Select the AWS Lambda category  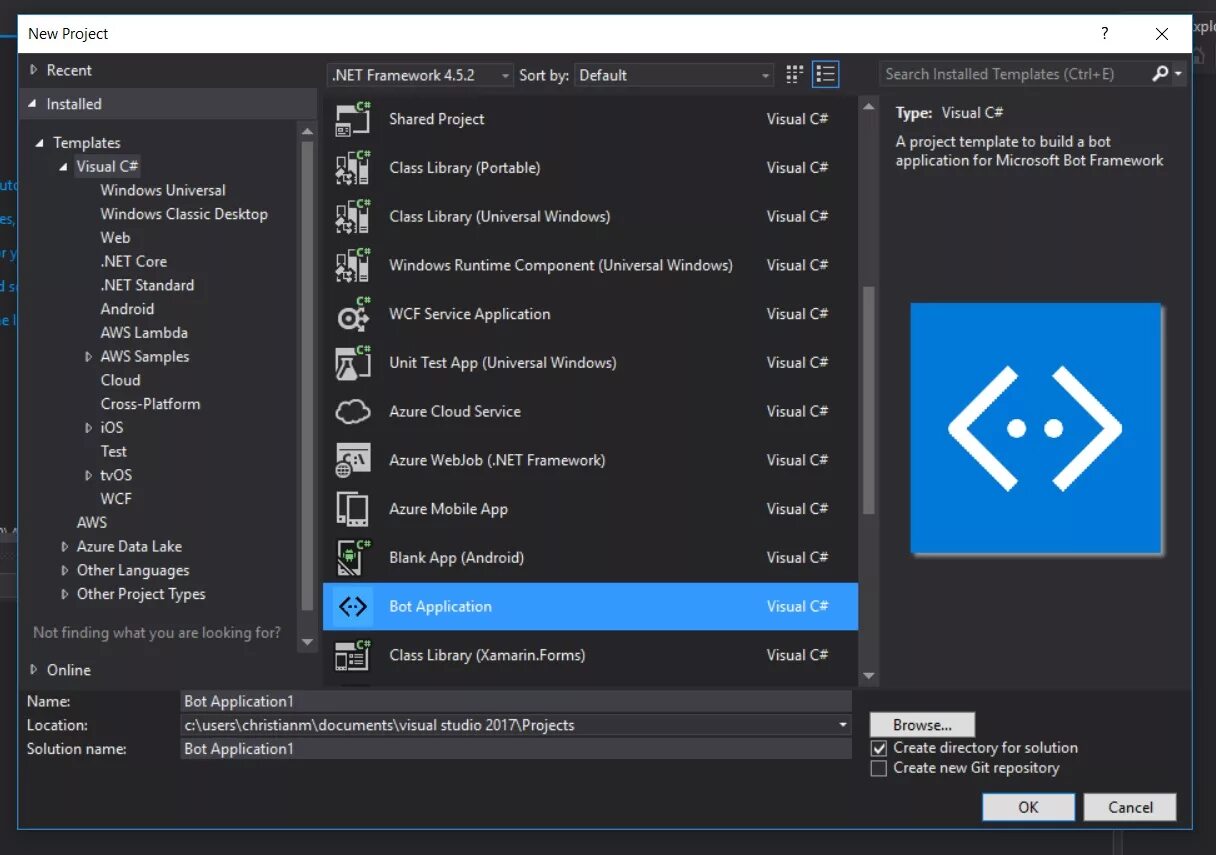pyautogui.click(x=144, y=333)
